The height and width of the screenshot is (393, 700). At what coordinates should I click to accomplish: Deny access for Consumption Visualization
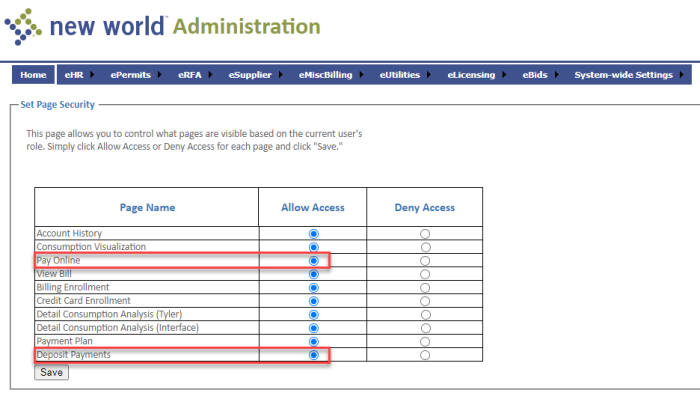(425, 247)
